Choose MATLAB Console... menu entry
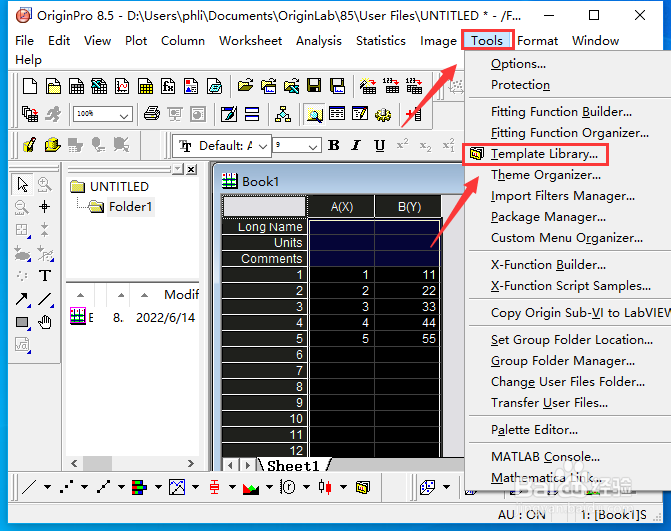Screen dimensions: 671x531 point(545,457)
